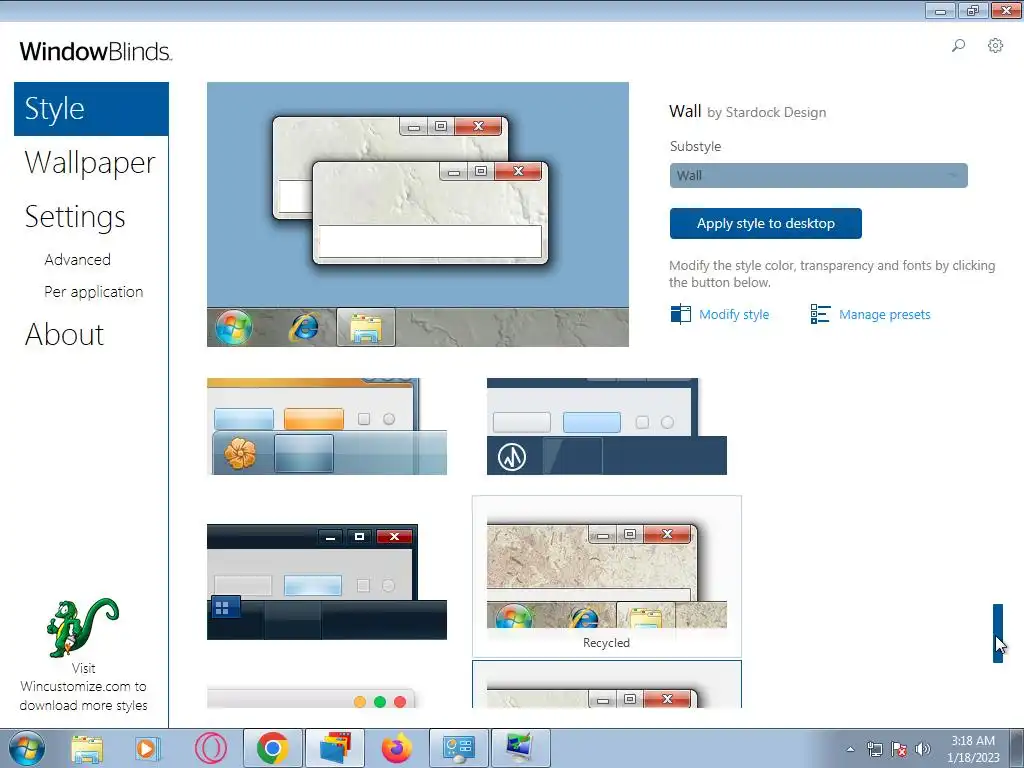
Task: Open the About section
Action: point(64,334)
